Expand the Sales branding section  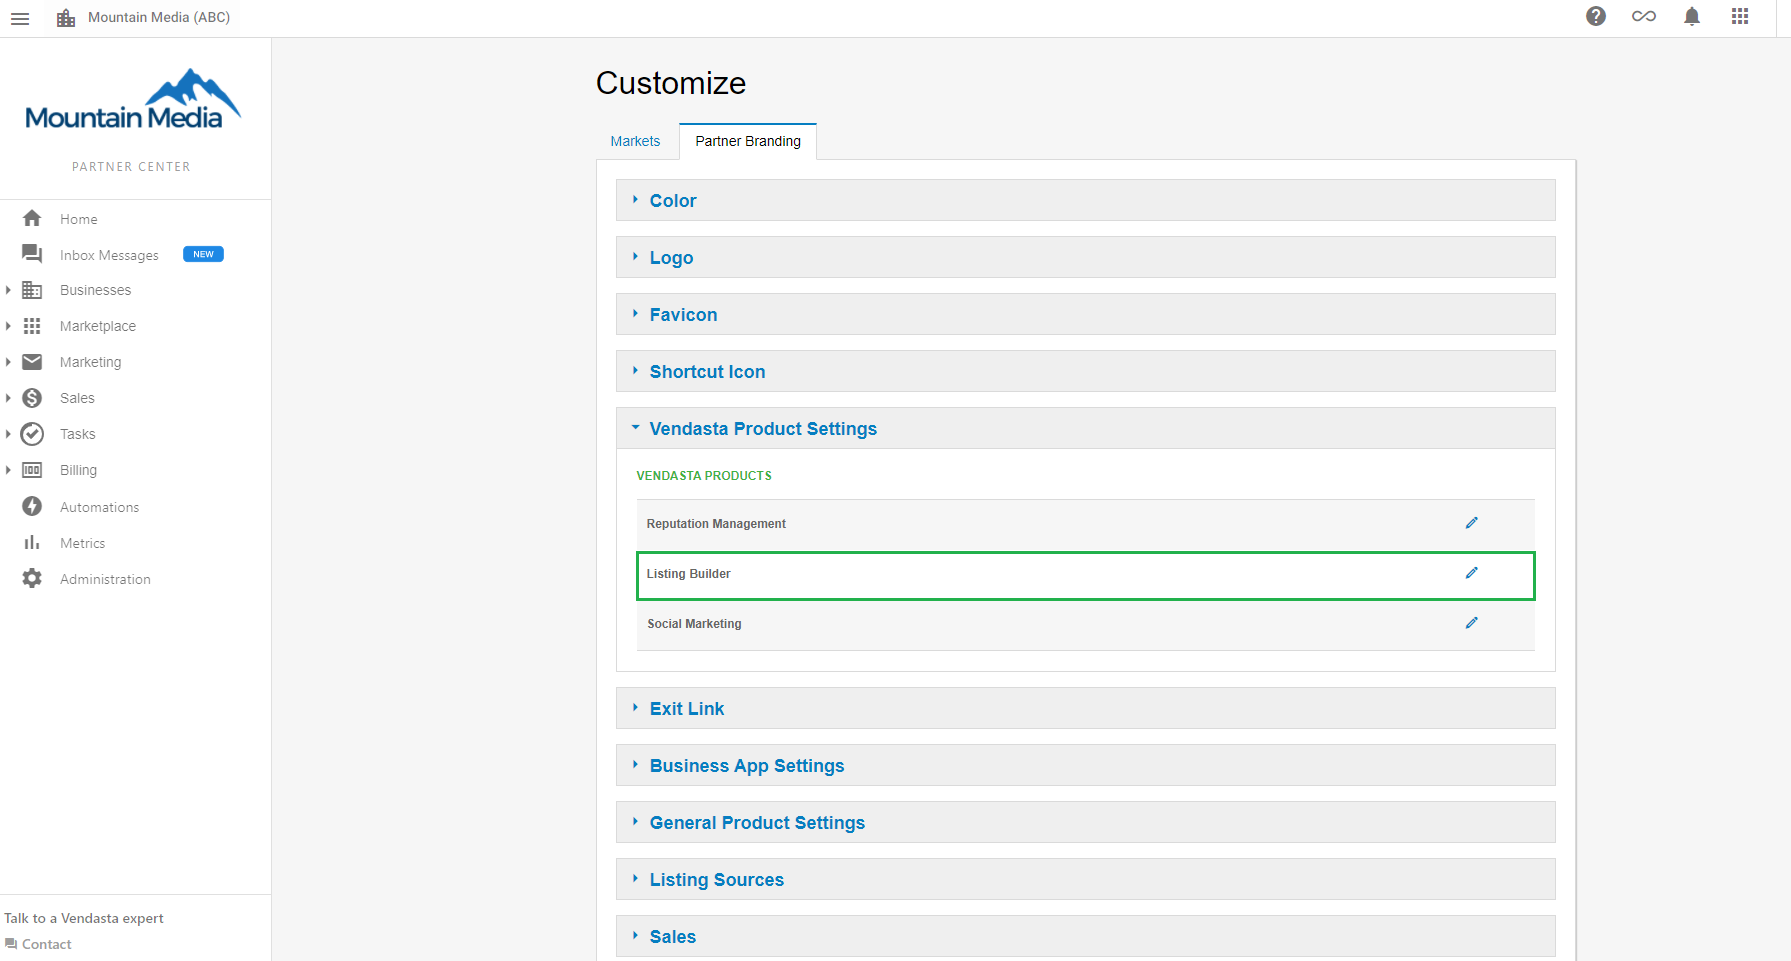(x=1085, y=936)
